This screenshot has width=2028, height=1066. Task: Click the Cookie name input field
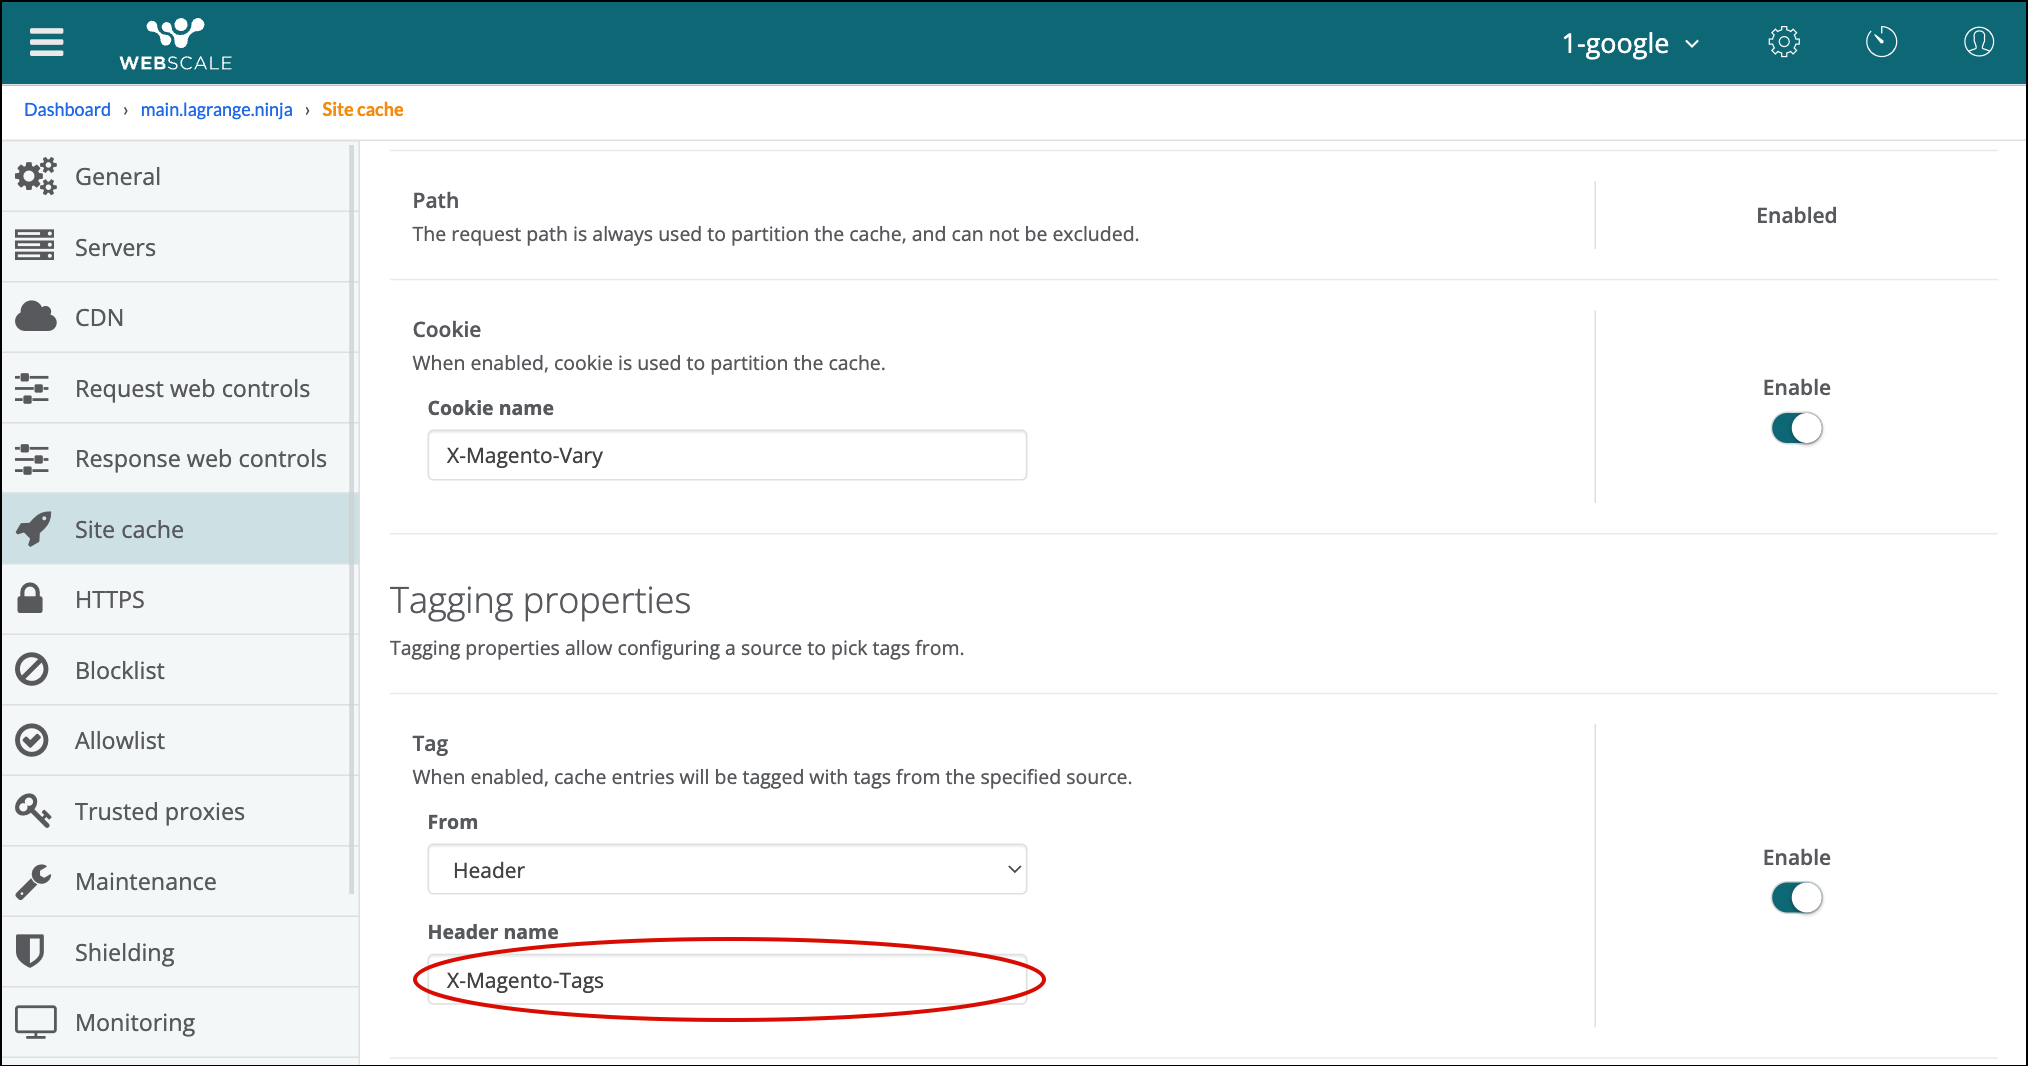click(727, 456)
